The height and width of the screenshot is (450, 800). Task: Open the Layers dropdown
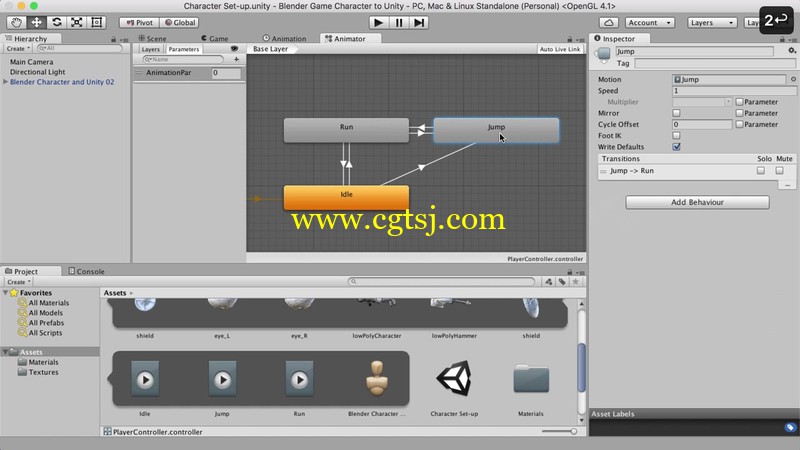(711, 22)
